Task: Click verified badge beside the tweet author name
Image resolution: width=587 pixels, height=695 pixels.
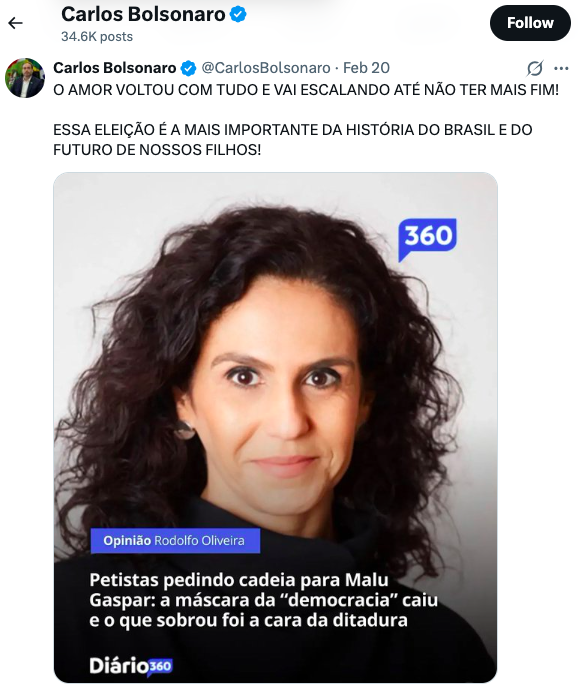Action: tap(188, 68)
